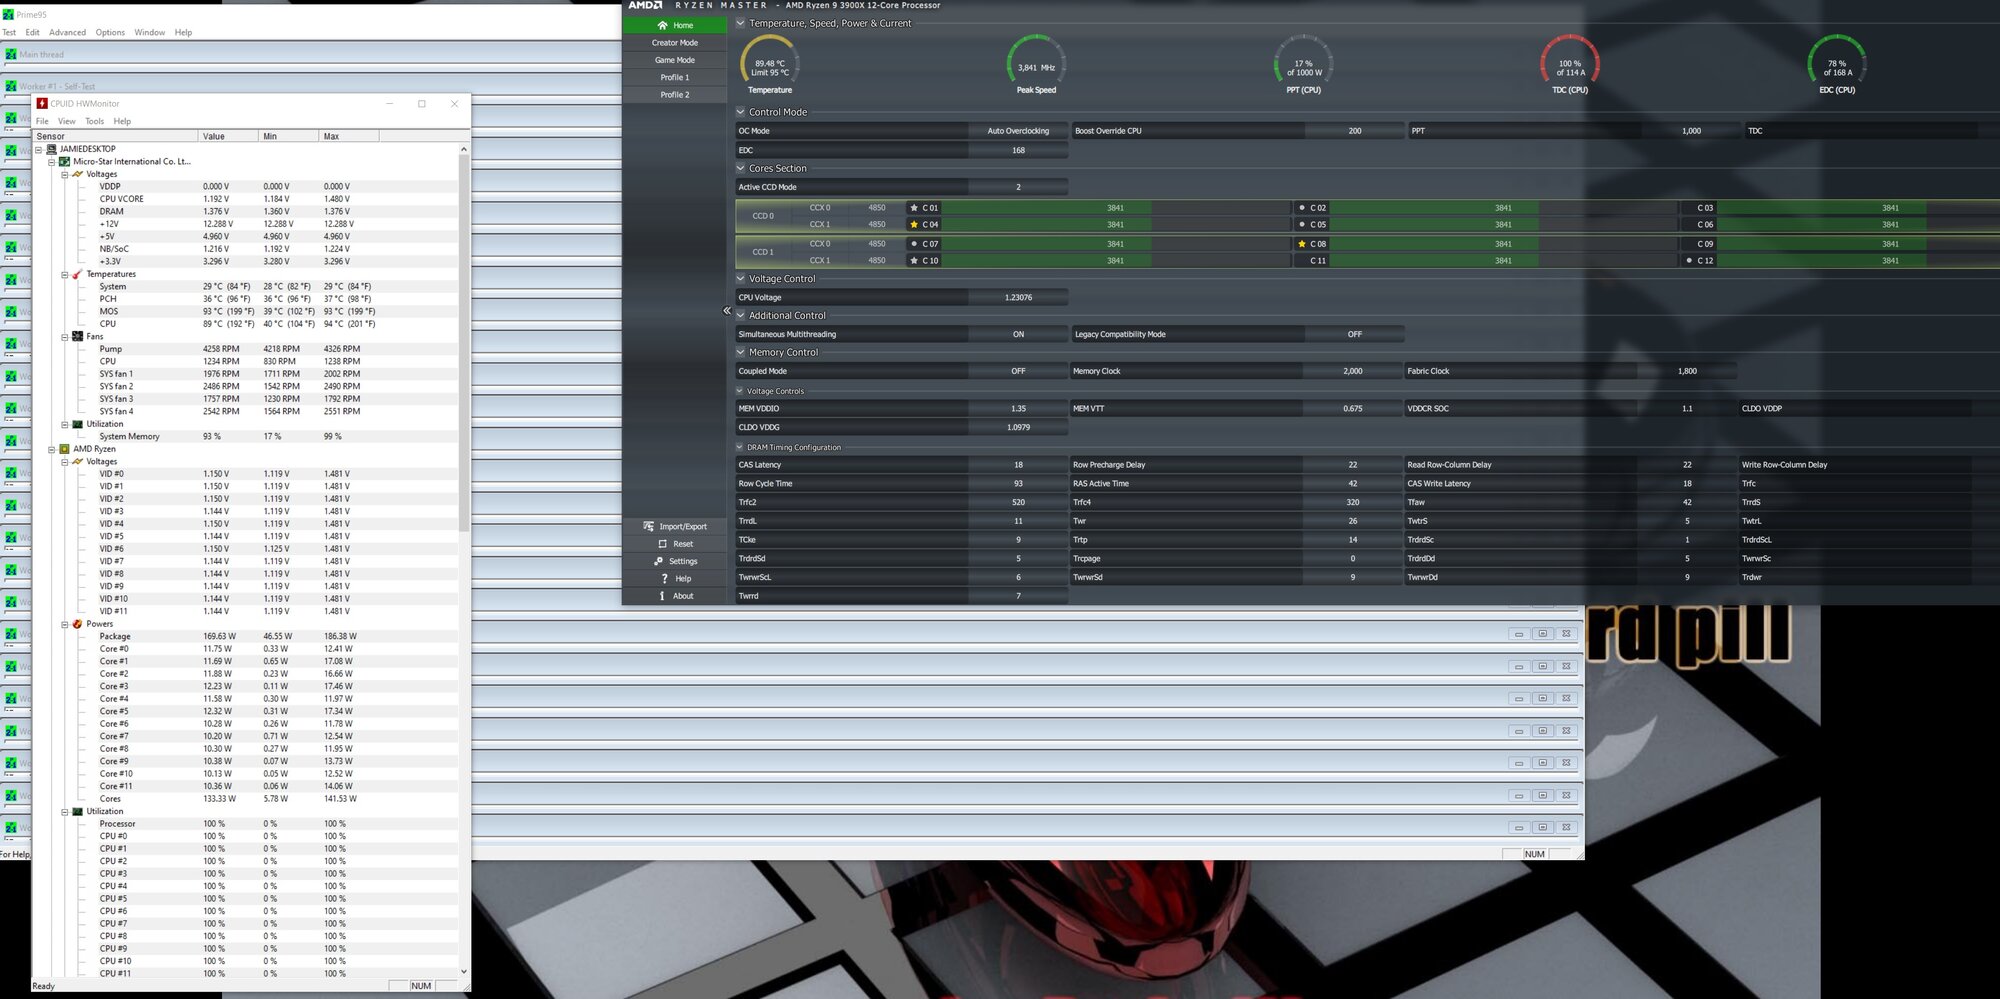Click the gold star on core C 04
2000x999 pixels.
click(x=913, y=225)
